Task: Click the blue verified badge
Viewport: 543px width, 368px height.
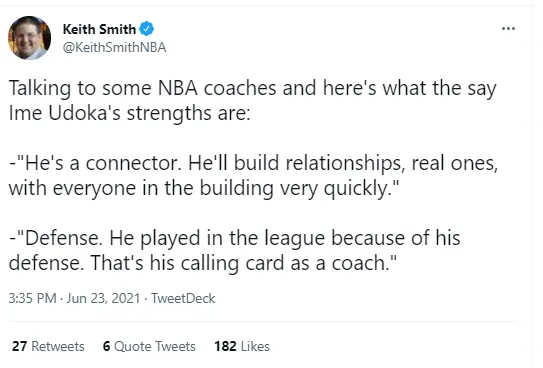Action: (x=146, y=29)
